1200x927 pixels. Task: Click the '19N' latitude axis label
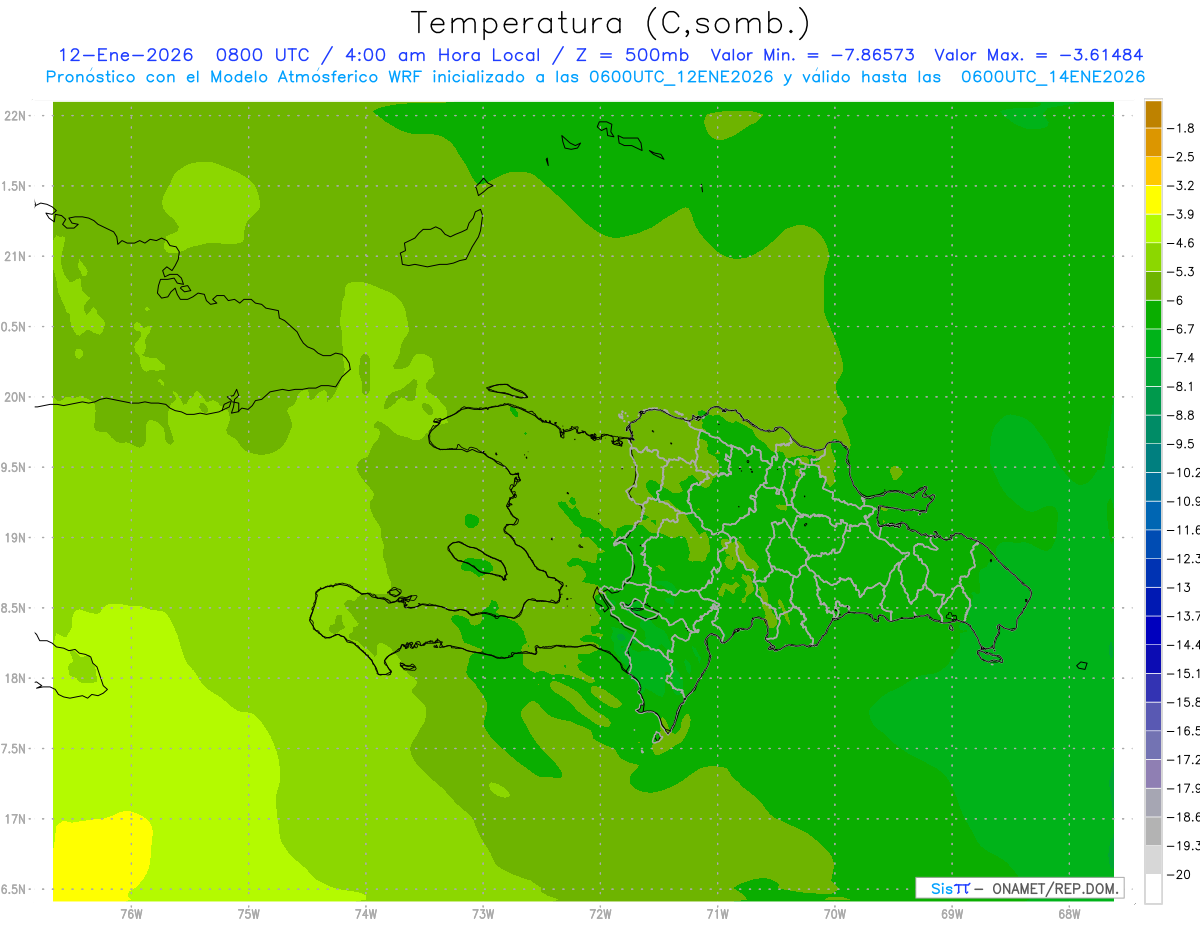tap(15, 538)
